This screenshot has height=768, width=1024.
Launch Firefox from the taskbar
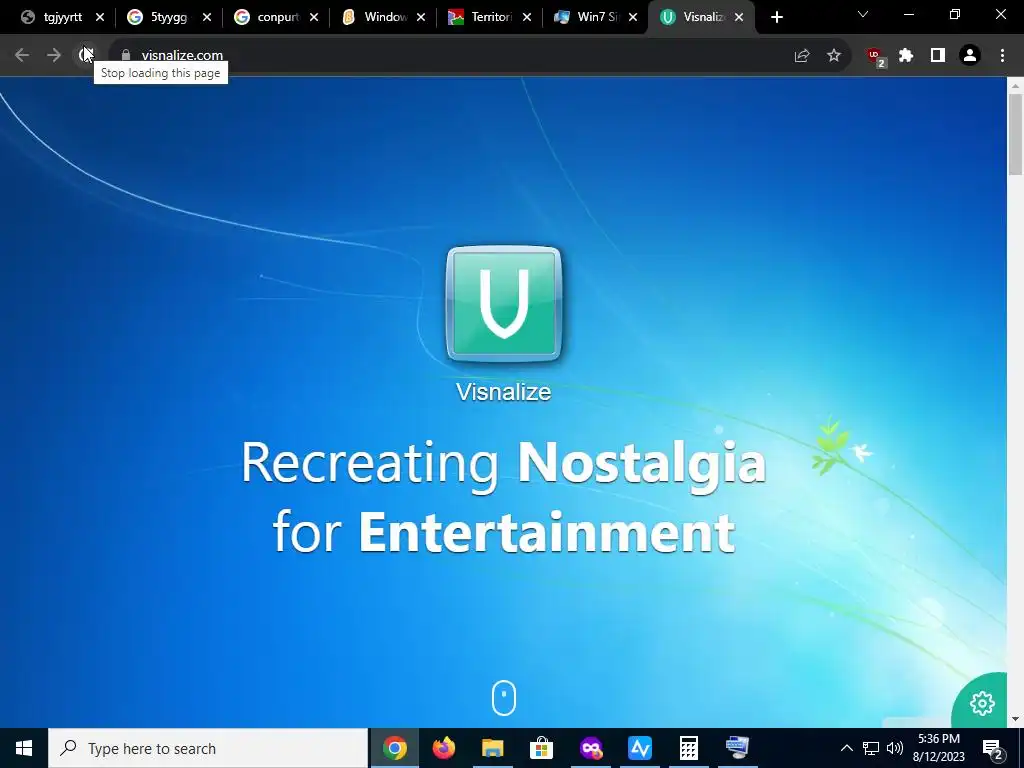[x=443, y=748]
